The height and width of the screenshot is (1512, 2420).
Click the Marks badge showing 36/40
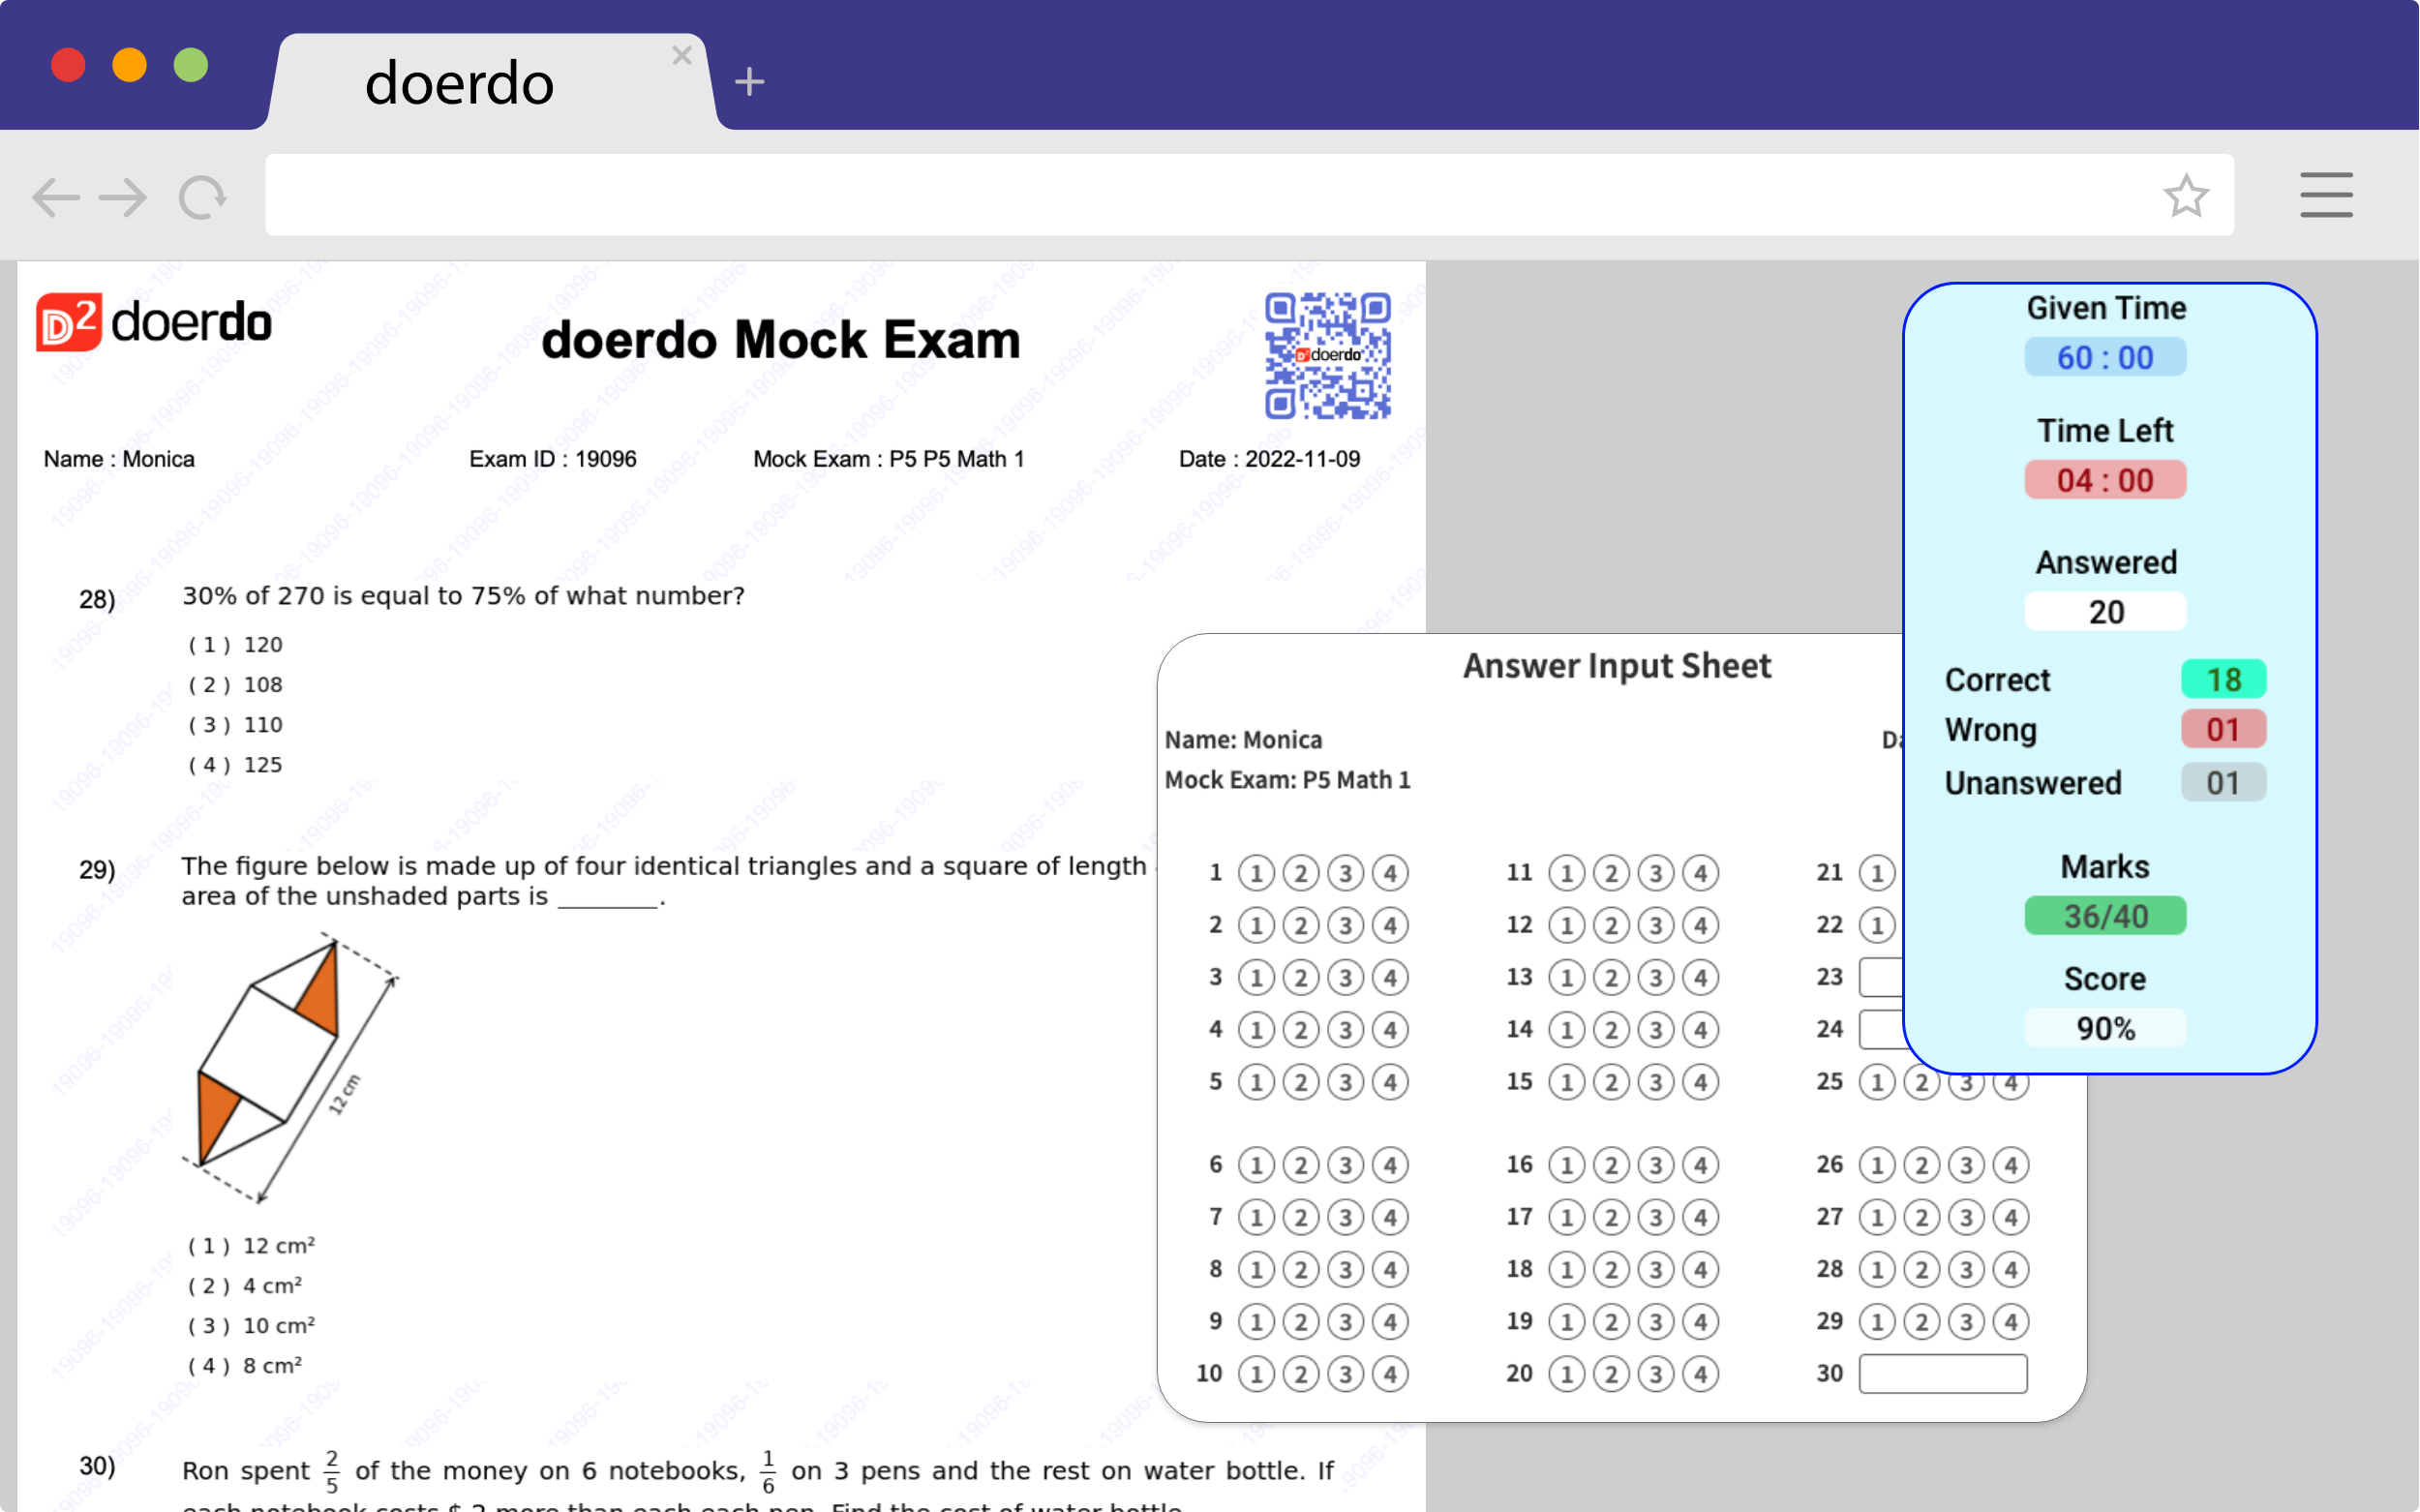(x=2104, y=915)
